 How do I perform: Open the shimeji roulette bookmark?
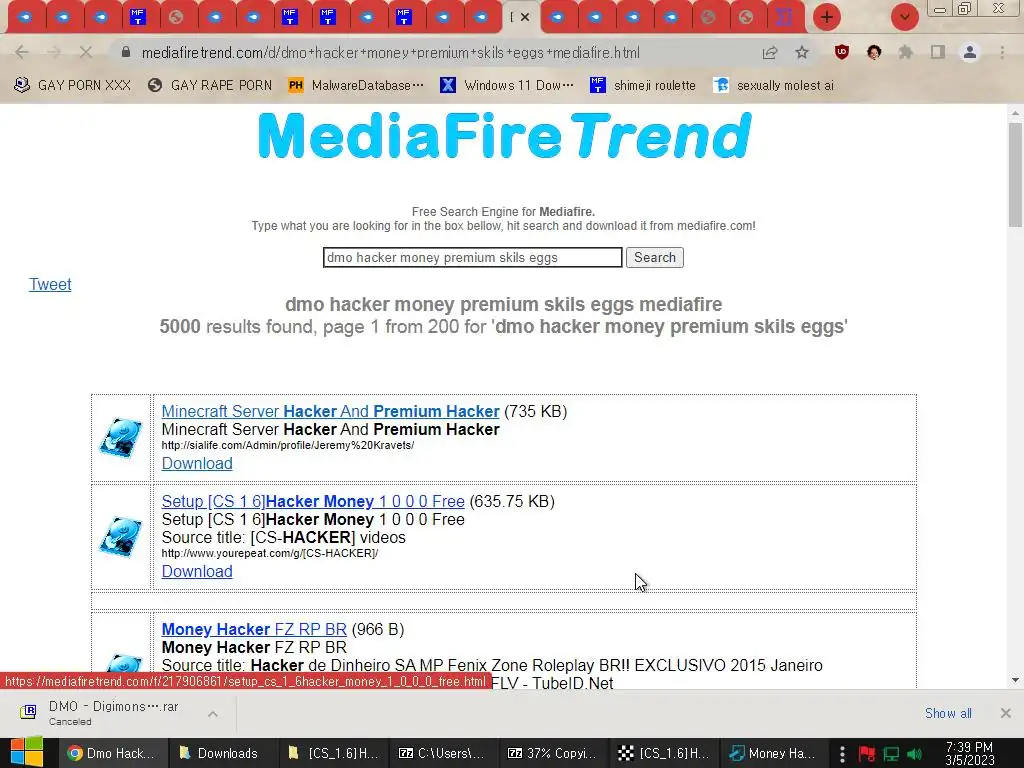coord(643,86)
